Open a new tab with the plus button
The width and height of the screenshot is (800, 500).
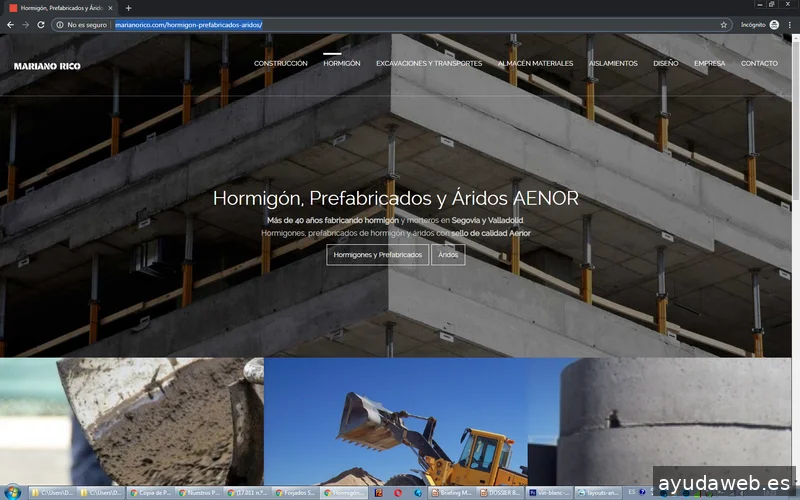[128, 8]
